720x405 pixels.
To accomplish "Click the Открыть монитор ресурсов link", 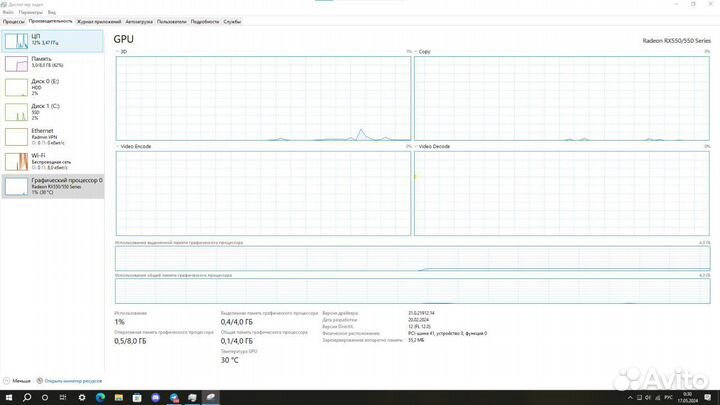I will coord(74,381).
